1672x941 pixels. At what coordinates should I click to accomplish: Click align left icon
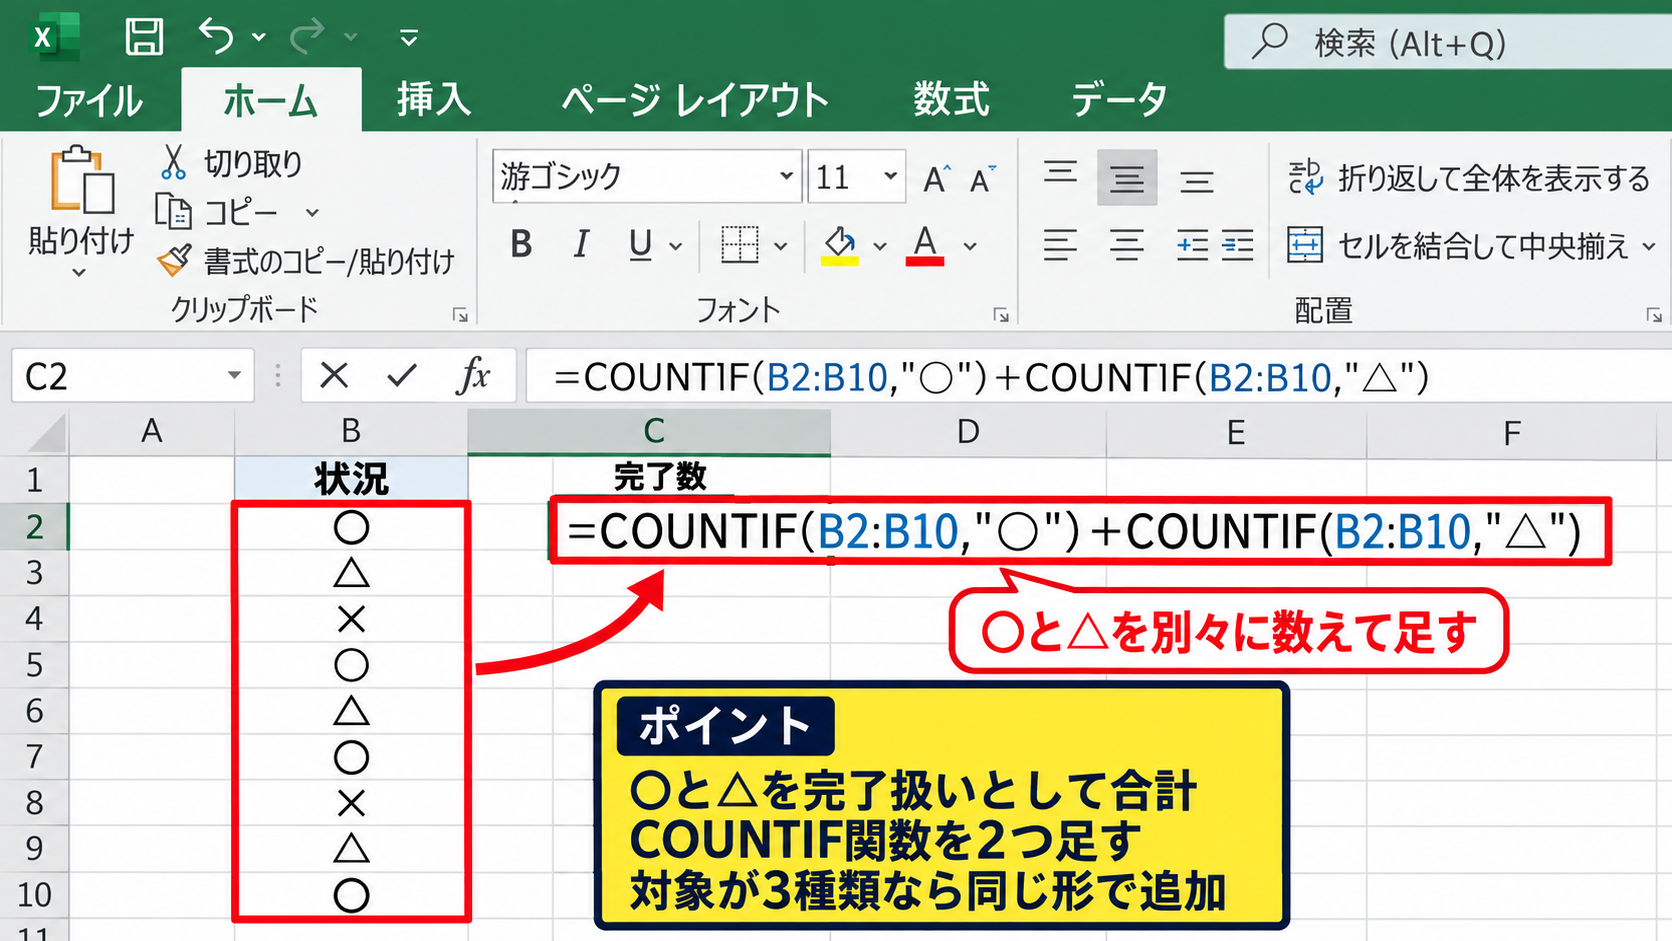pyautogui.click(x=1061, y=245)
